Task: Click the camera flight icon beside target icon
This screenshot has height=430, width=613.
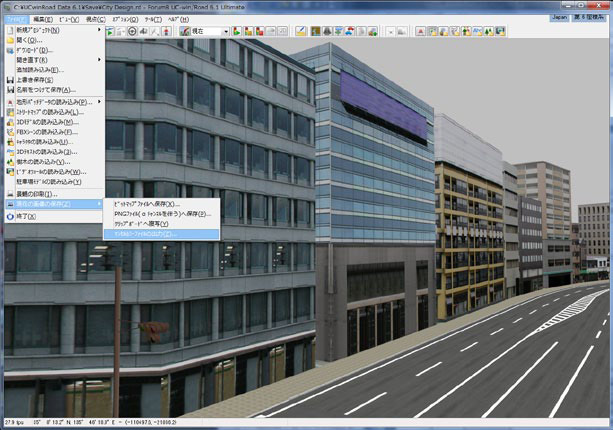Action: click(x=143, y=31)
